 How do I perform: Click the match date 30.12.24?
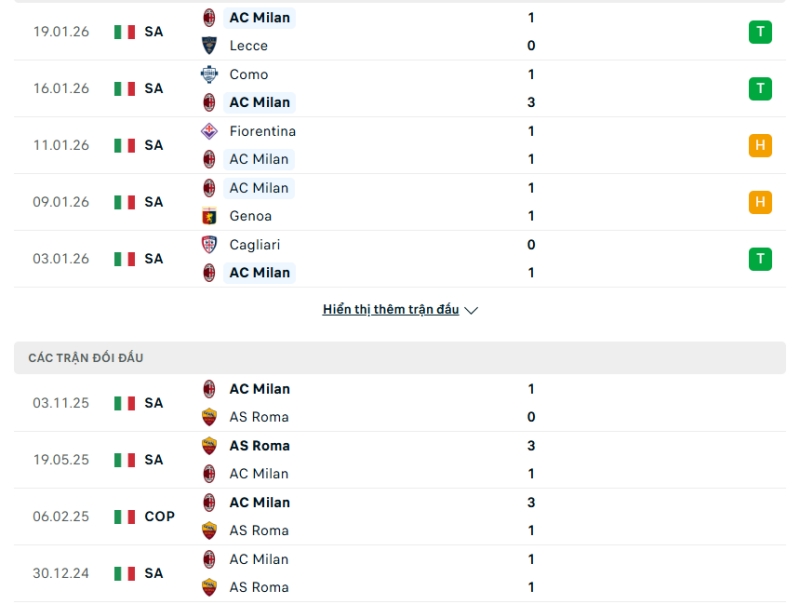coord(58,574)
